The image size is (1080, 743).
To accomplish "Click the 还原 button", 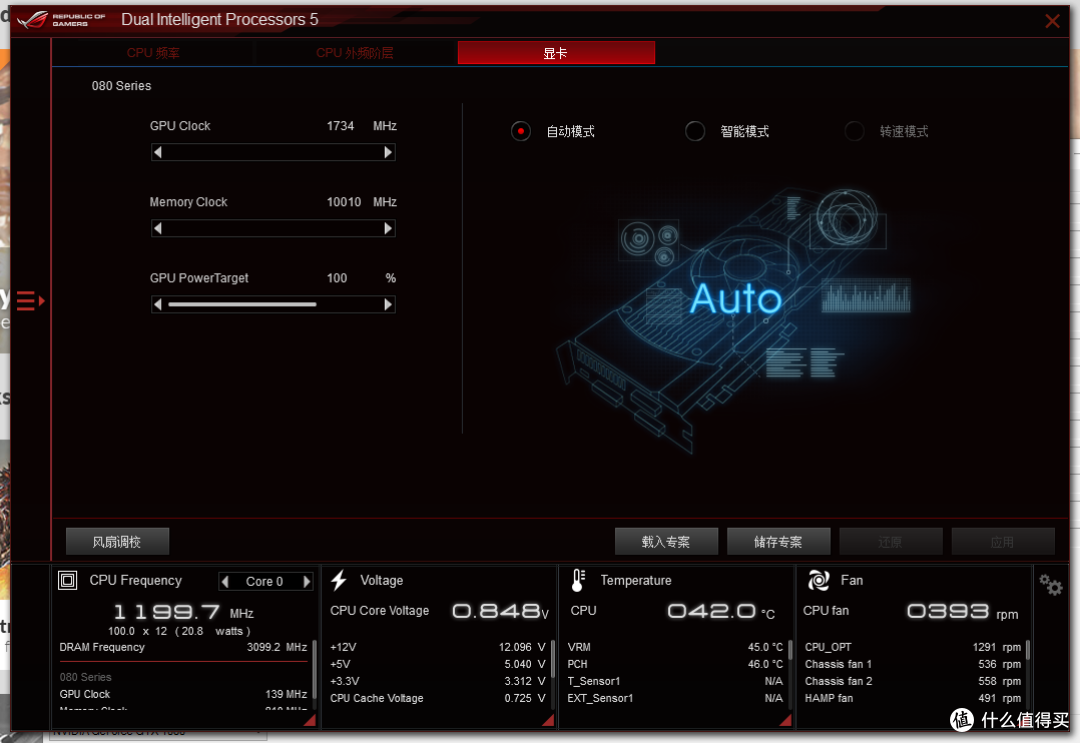I will [891, 542].
